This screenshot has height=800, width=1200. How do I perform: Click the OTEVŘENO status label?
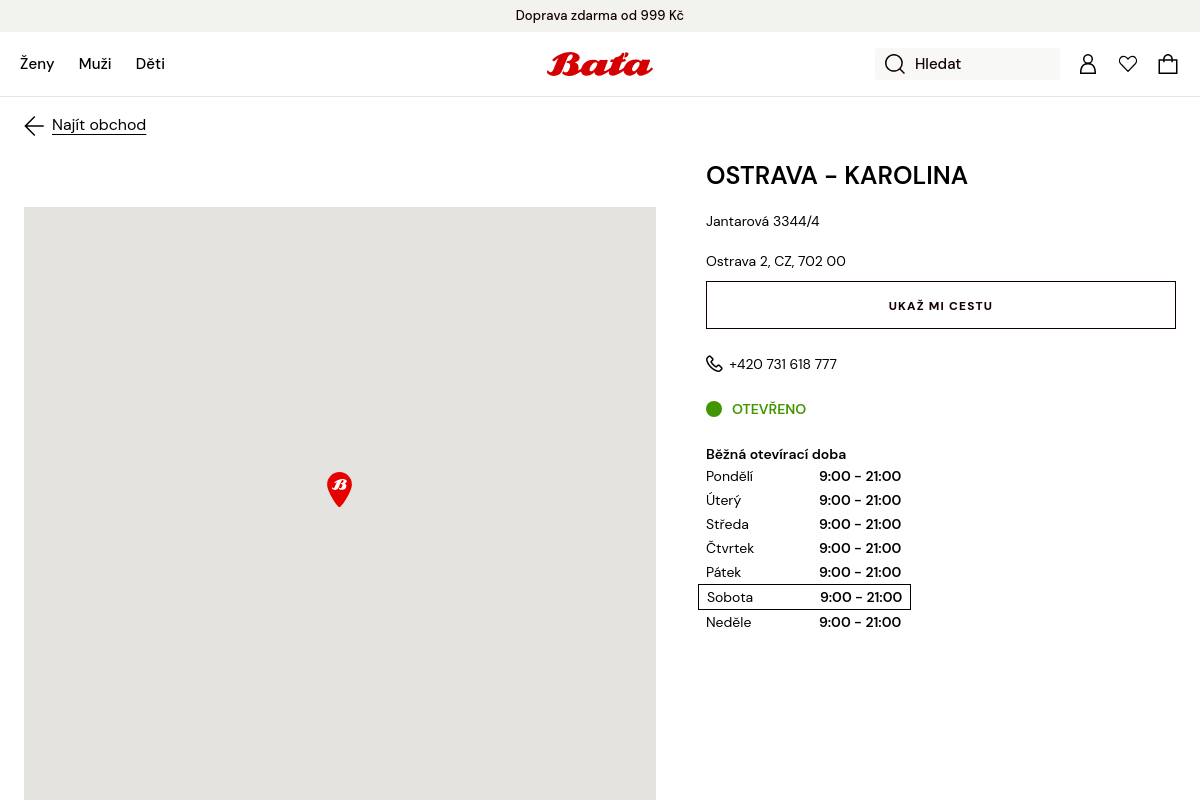tap(769, 409)
